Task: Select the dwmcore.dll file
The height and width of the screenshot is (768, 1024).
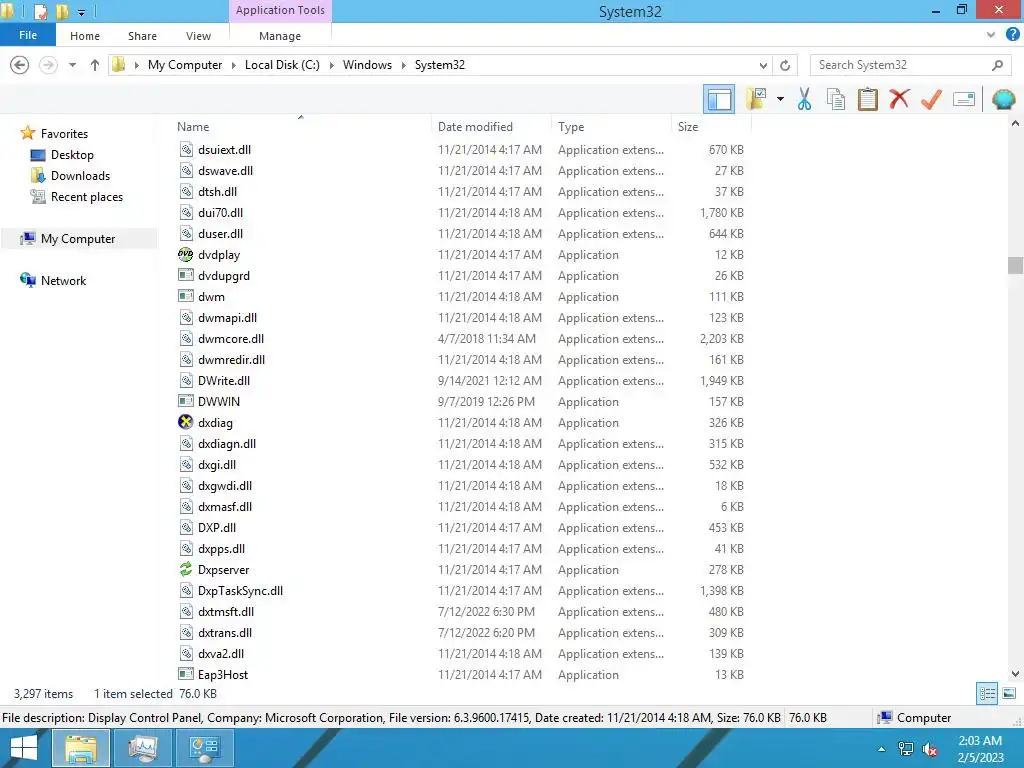Action: click(231, 338)
